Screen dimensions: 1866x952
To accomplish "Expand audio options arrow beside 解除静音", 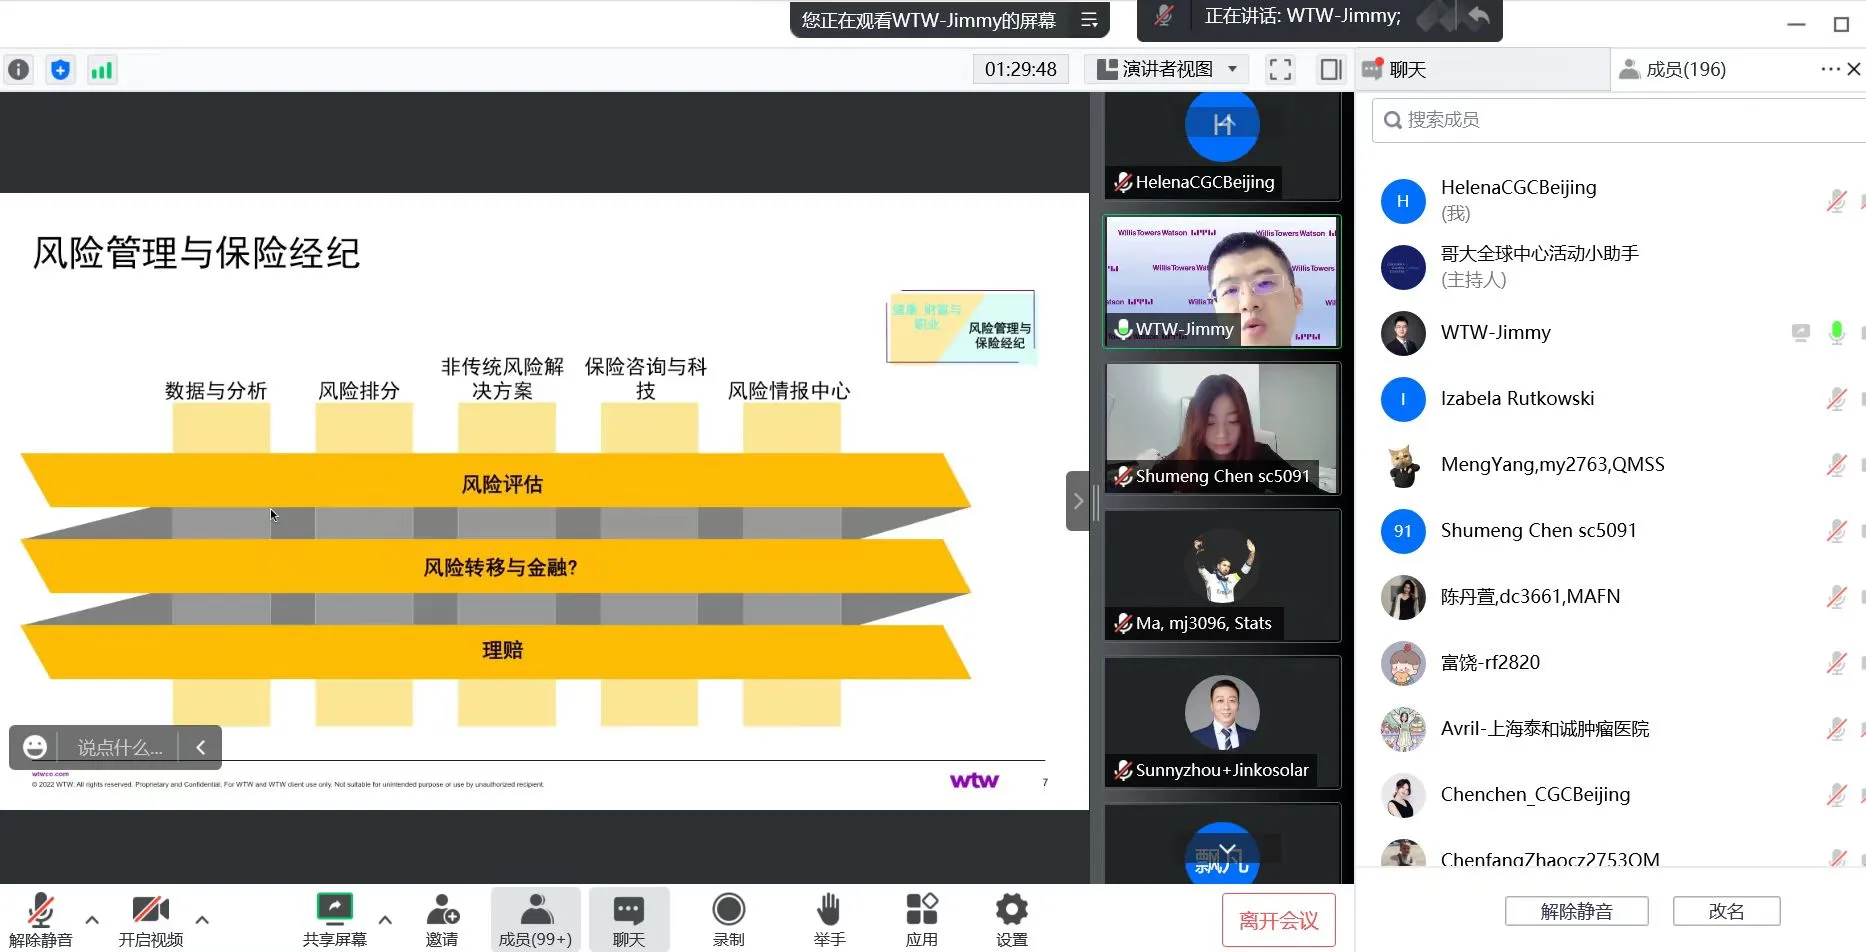I will (x=92, y=919).
